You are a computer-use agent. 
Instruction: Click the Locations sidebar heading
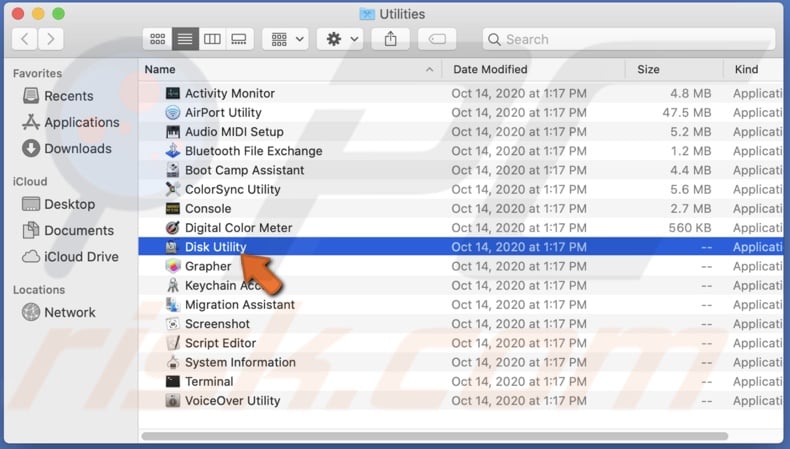tap(39, 290)
